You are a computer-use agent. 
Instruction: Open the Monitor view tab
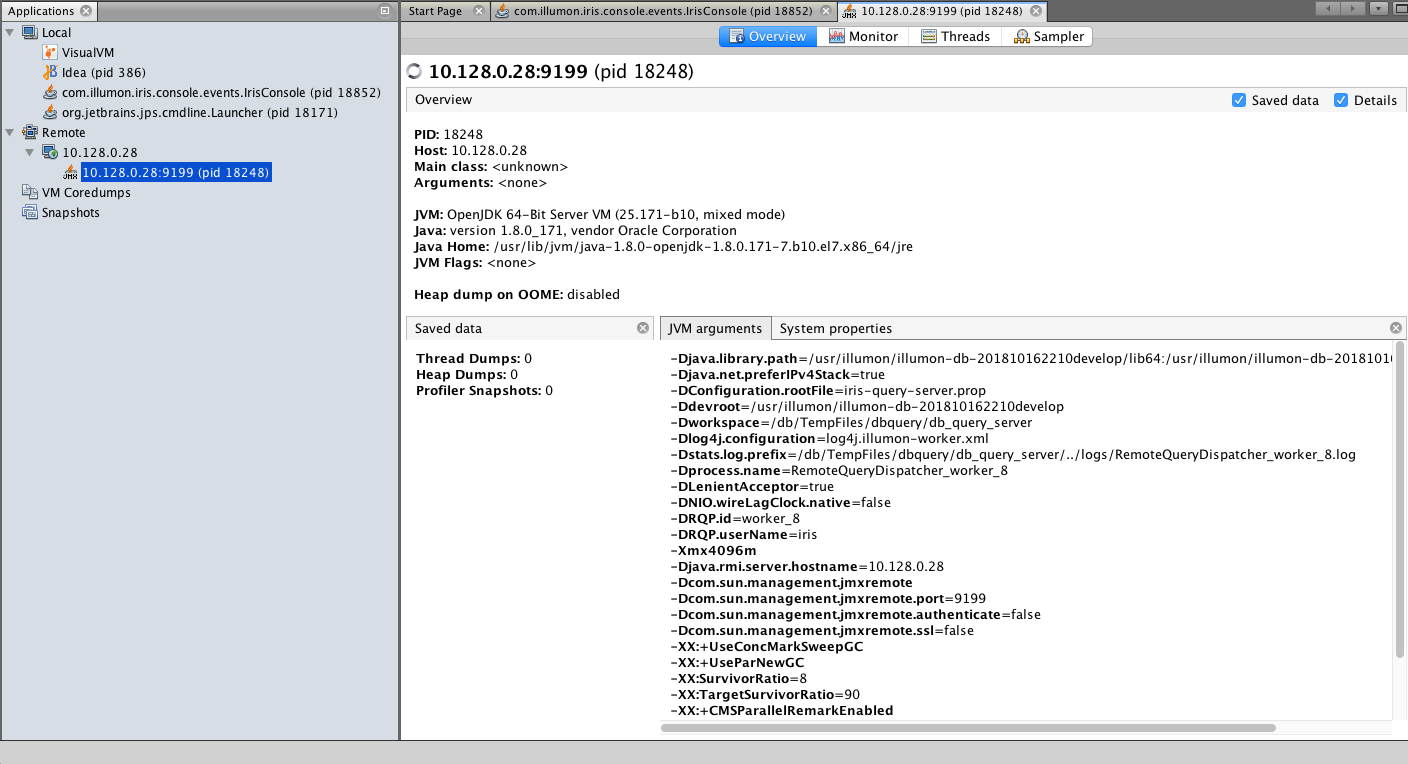864,36
